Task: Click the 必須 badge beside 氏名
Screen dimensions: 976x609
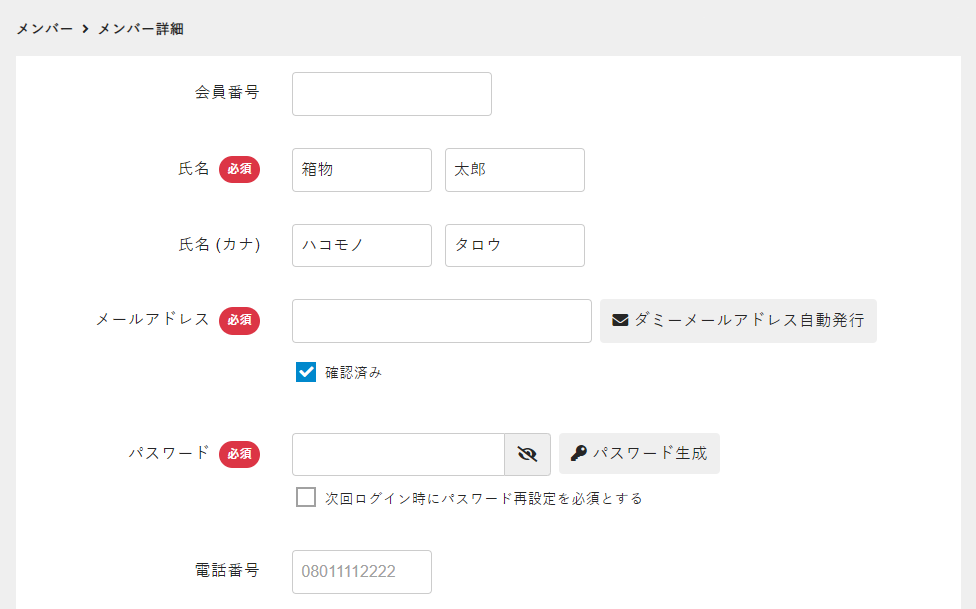Action: tap(239, 170)
